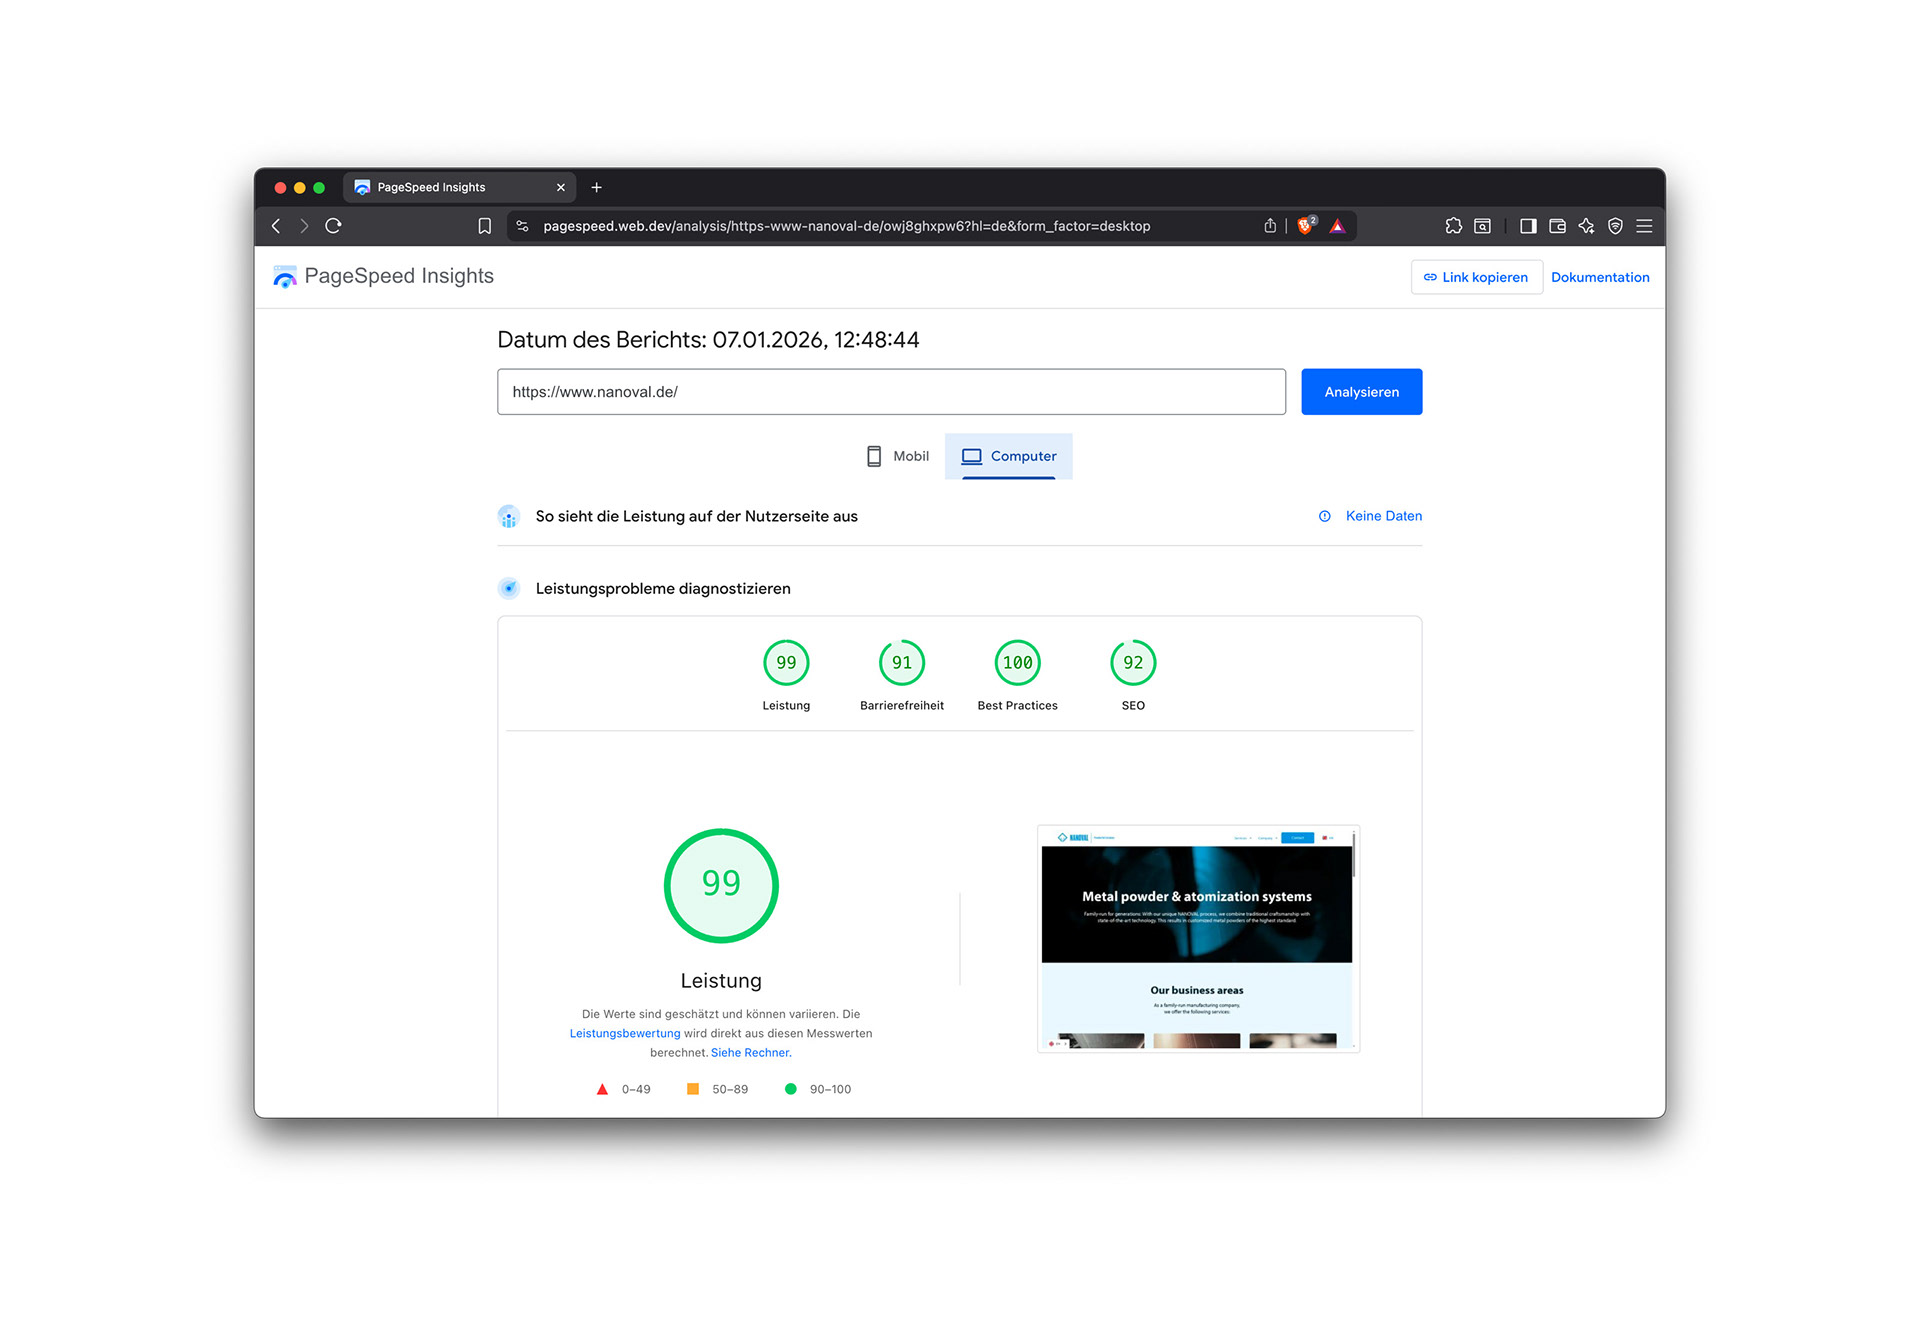Open the Brave Shields lion icon
The height and width of the screenshot is (1320, 1920).
point(1305,226)
